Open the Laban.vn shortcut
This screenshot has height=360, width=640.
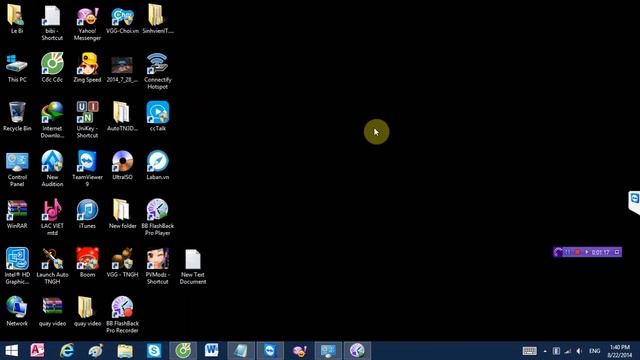point(158,165)
